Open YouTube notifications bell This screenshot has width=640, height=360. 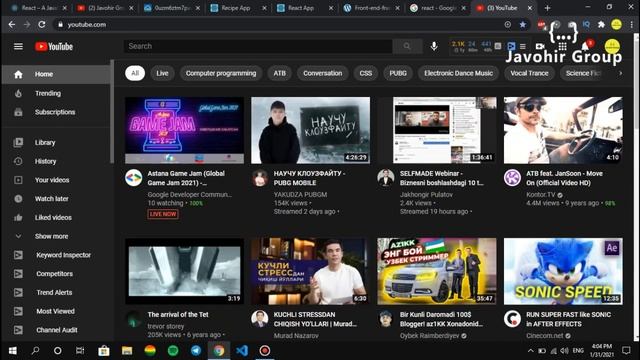coord(586,46)
